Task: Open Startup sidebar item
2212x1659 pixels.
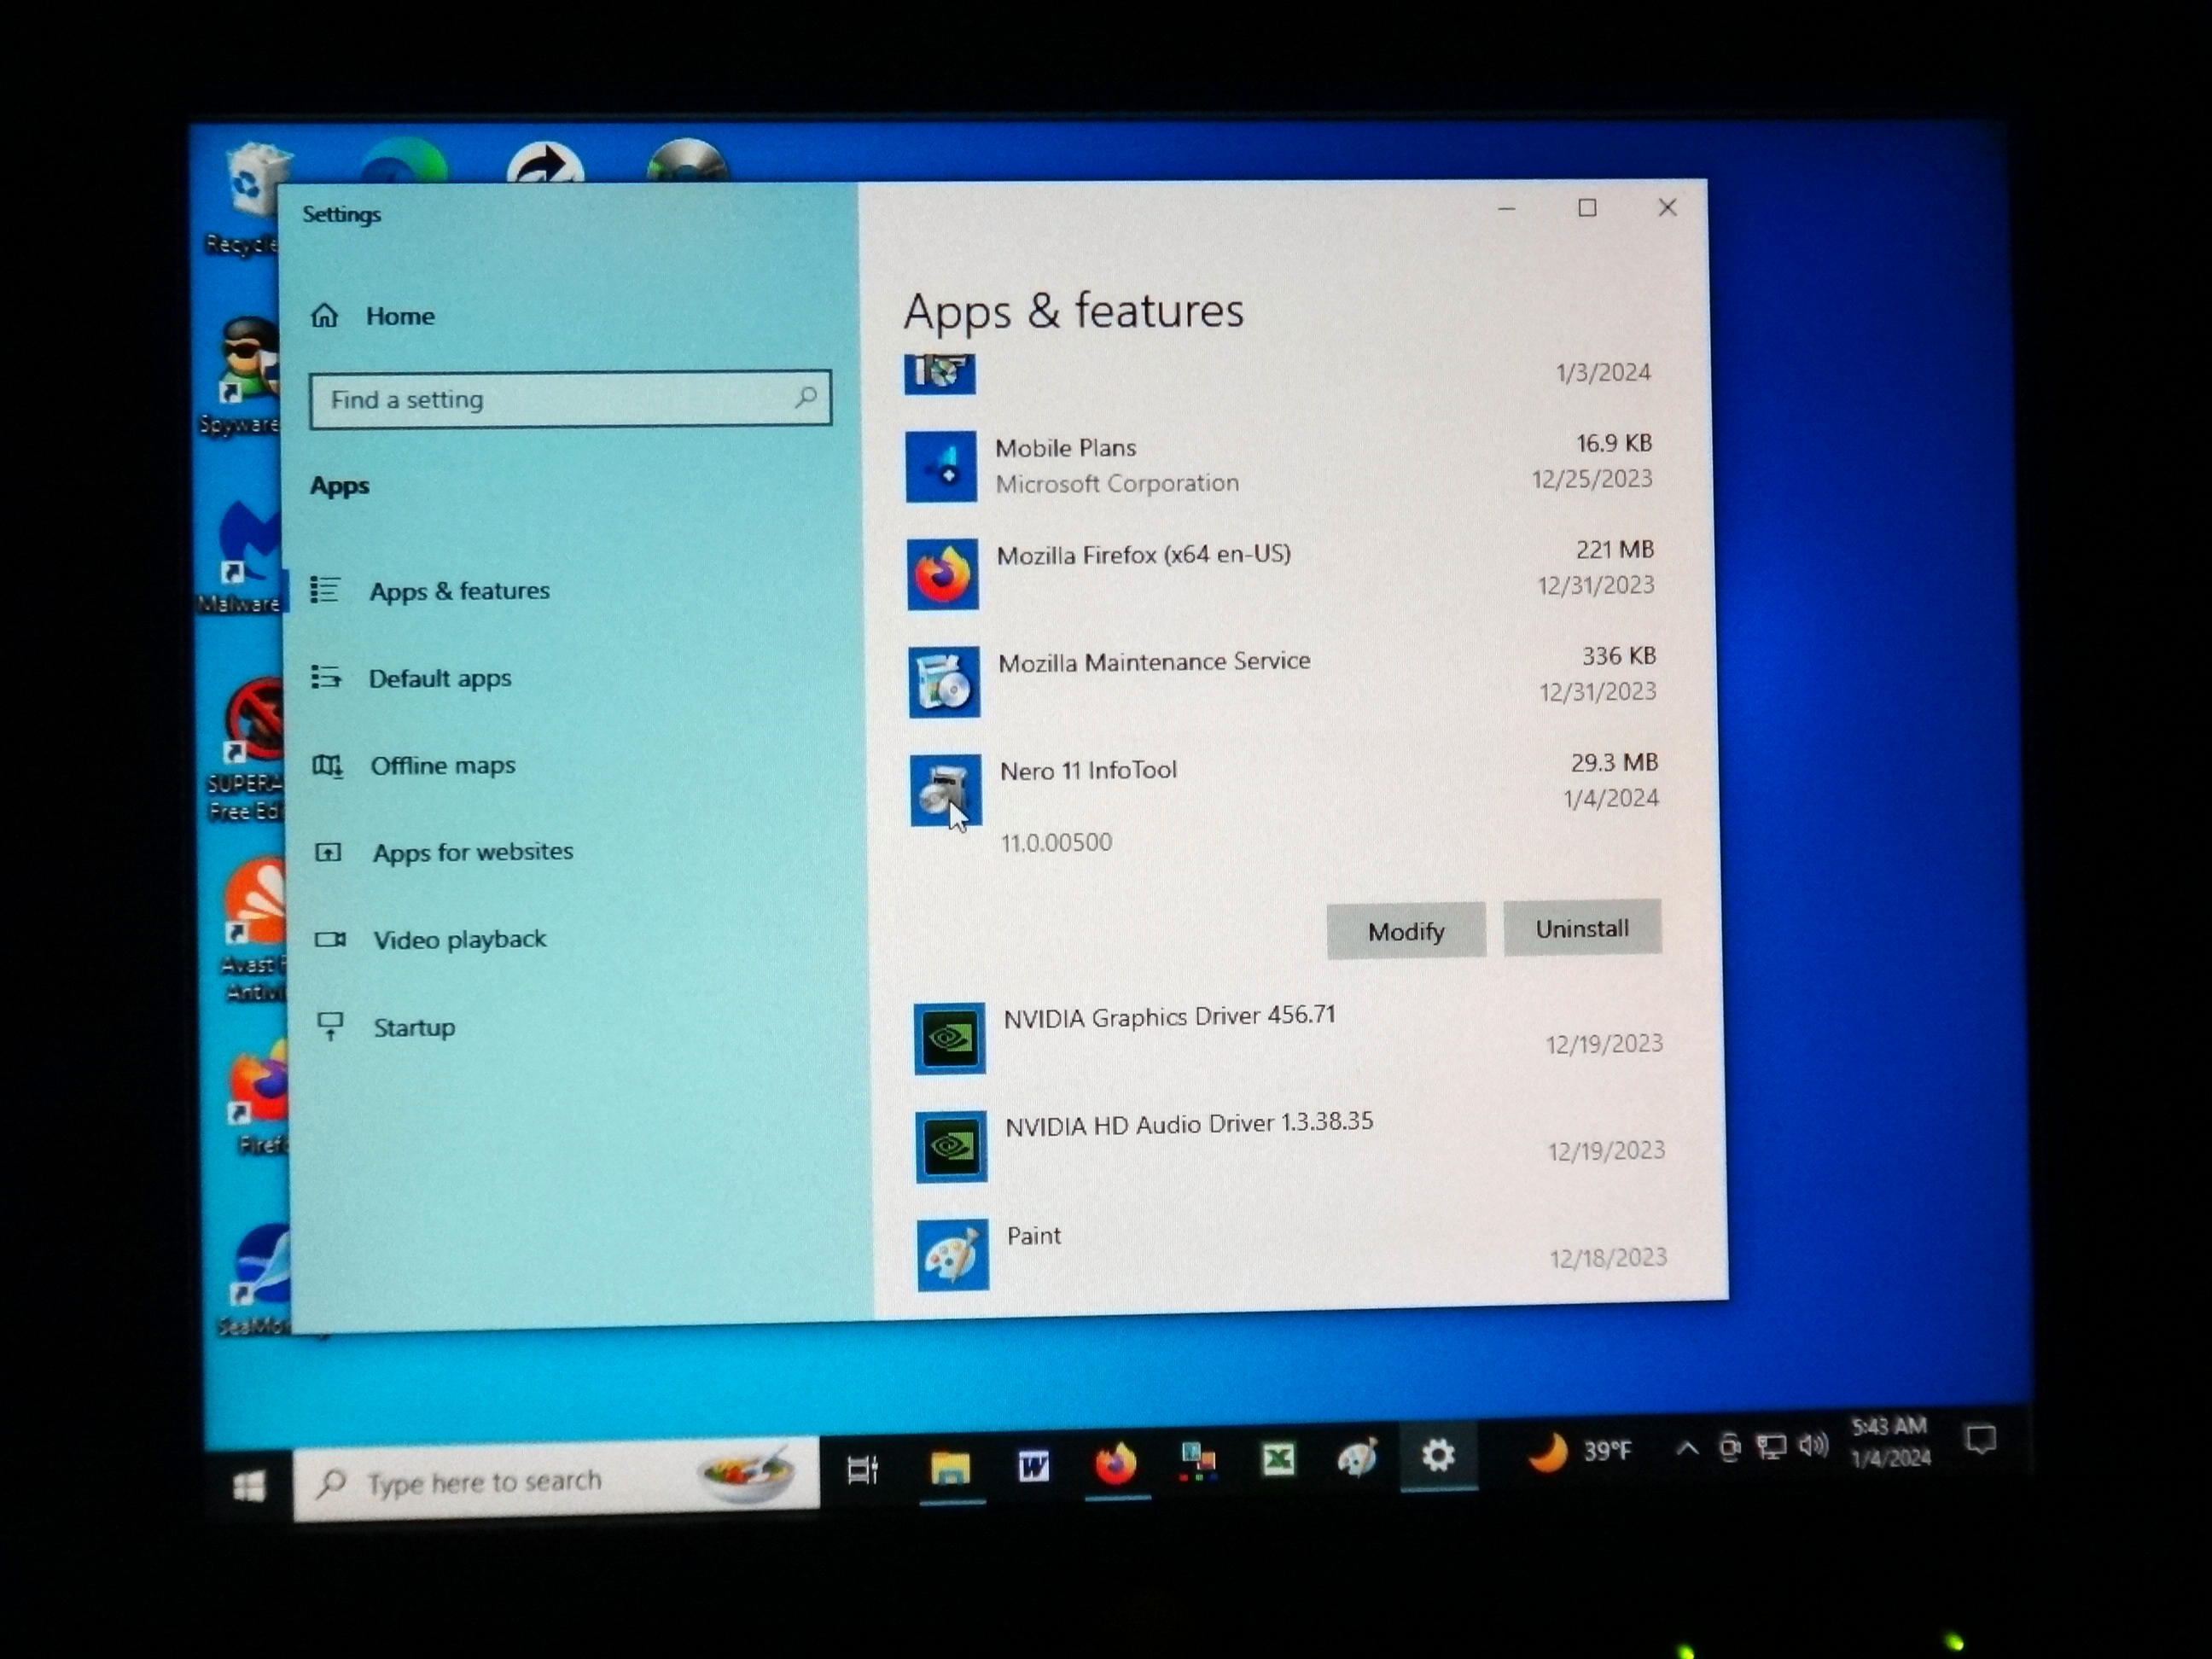Action: point(414,1028)
